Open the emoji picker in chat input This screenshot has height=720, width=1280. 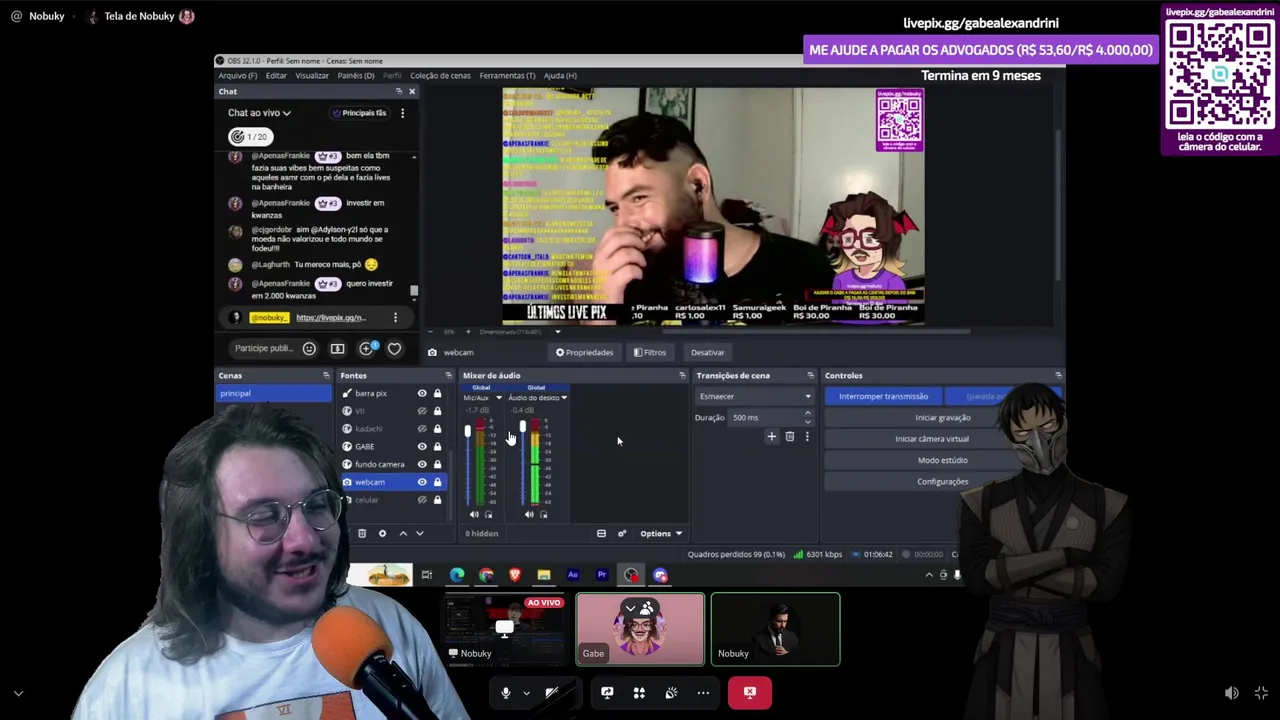click(x=309, y=348)
